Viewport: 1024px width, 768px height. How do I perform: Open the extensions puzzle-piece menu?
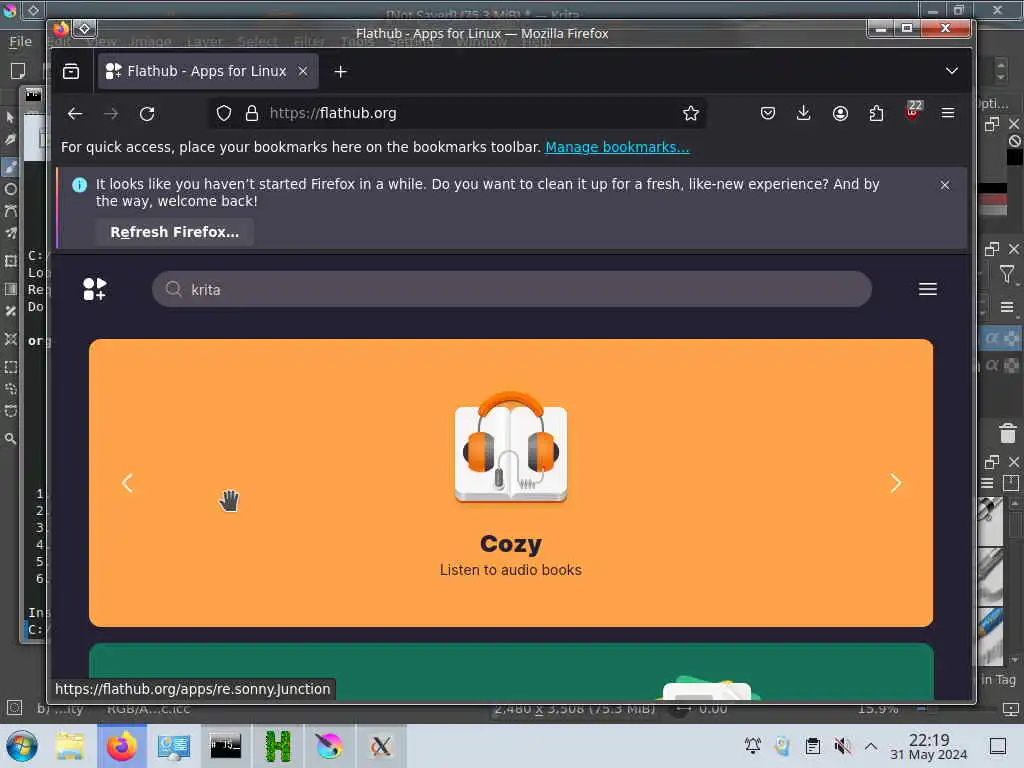(x=876, y=114)
